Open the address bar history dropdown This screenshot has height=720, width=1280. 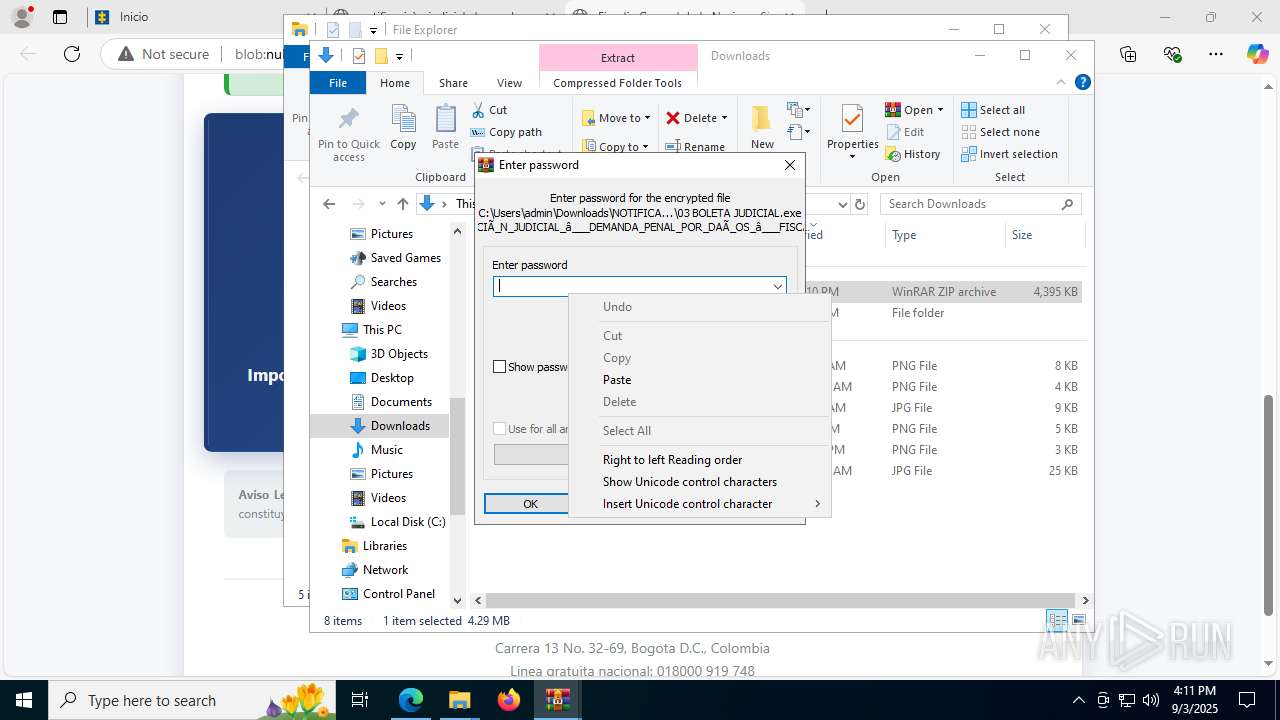point(843,204)
